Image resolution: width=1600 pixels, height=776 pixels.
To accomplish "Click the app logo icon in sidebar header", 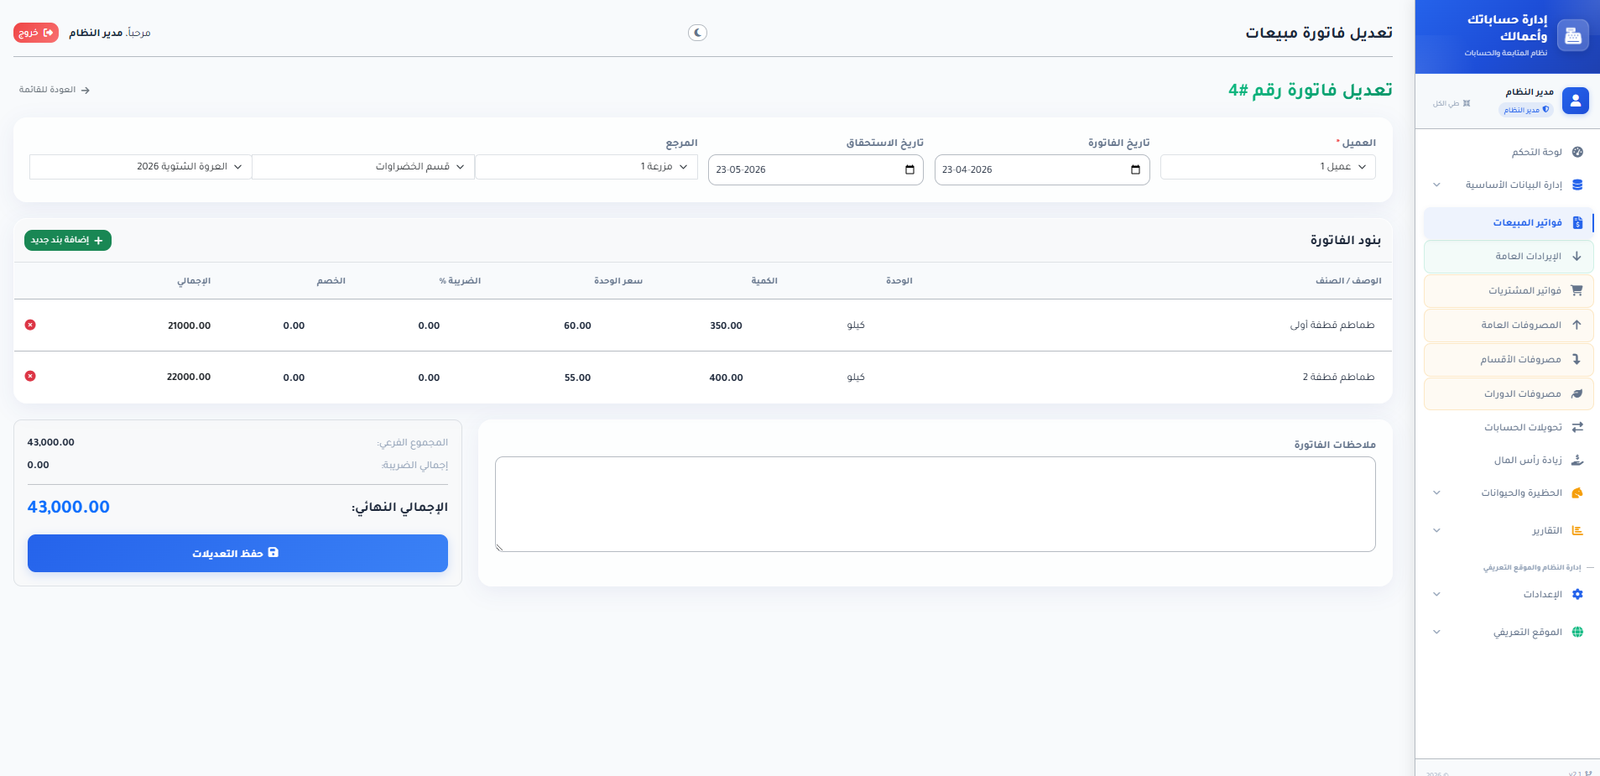I will pyautogui.click(x=1573, y=36).
